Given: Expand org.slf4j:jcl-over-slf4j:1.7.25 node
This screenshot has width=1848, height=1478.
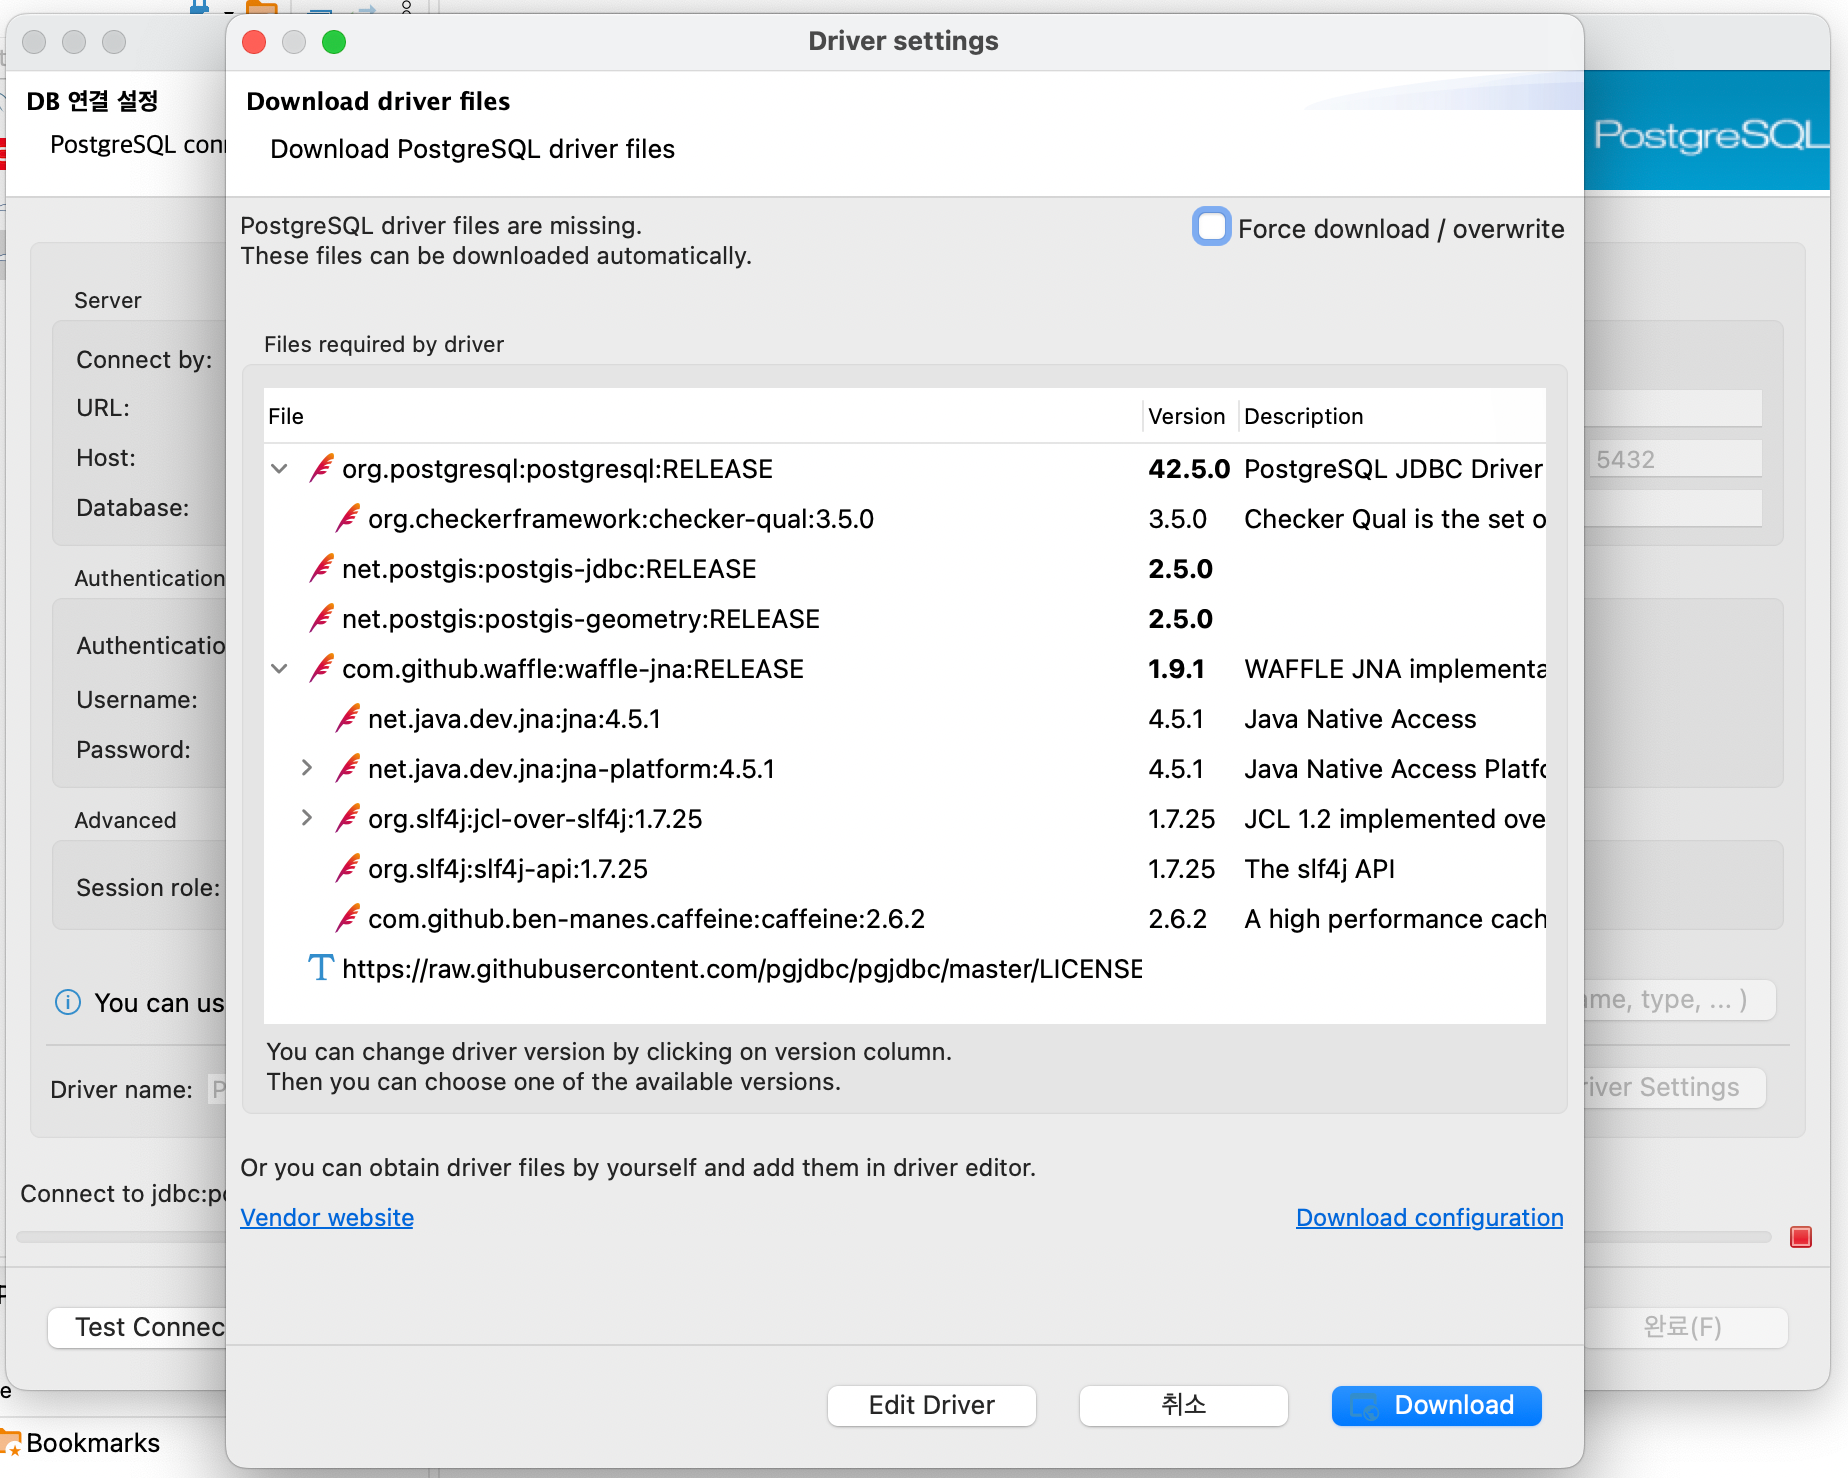Looking at the screenshot, I should pos(307,818).
